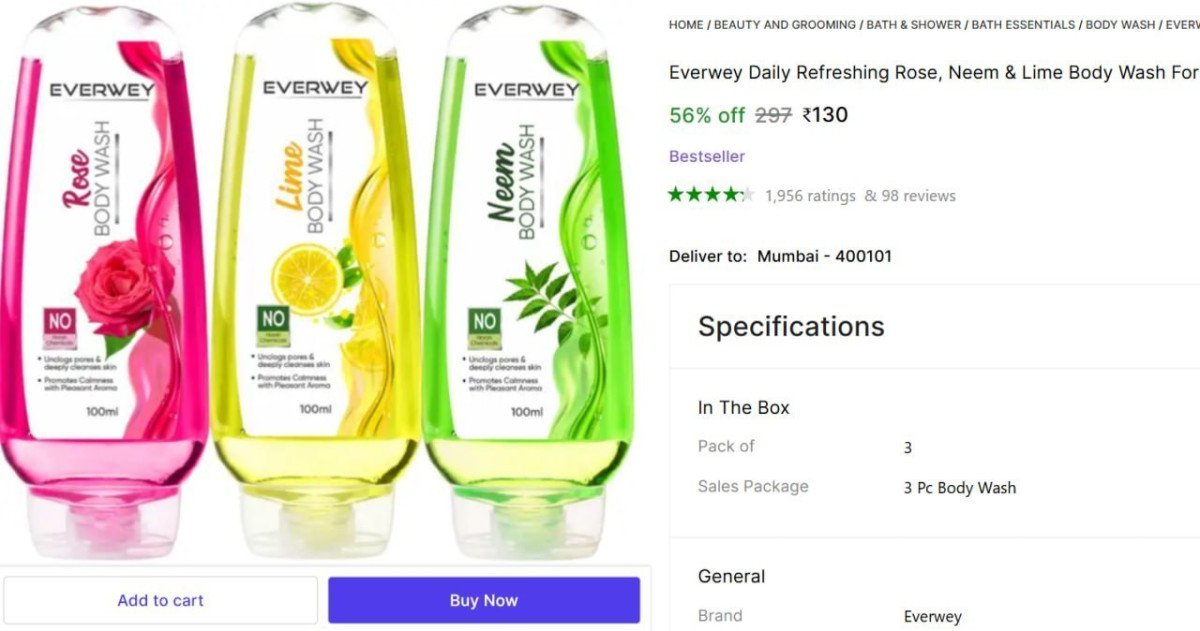Click the 56% off discount label
The width and height of the screenshot is (1200, 631).
point(706,114)
